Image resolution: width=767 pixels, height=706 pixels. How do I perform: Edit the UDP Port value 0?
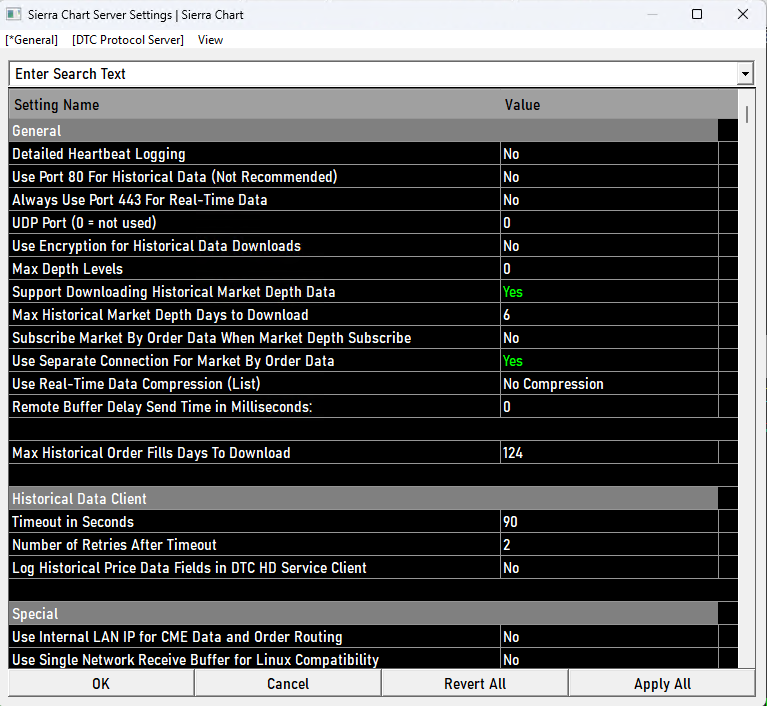pyautogui.click(x=609, y=223)
